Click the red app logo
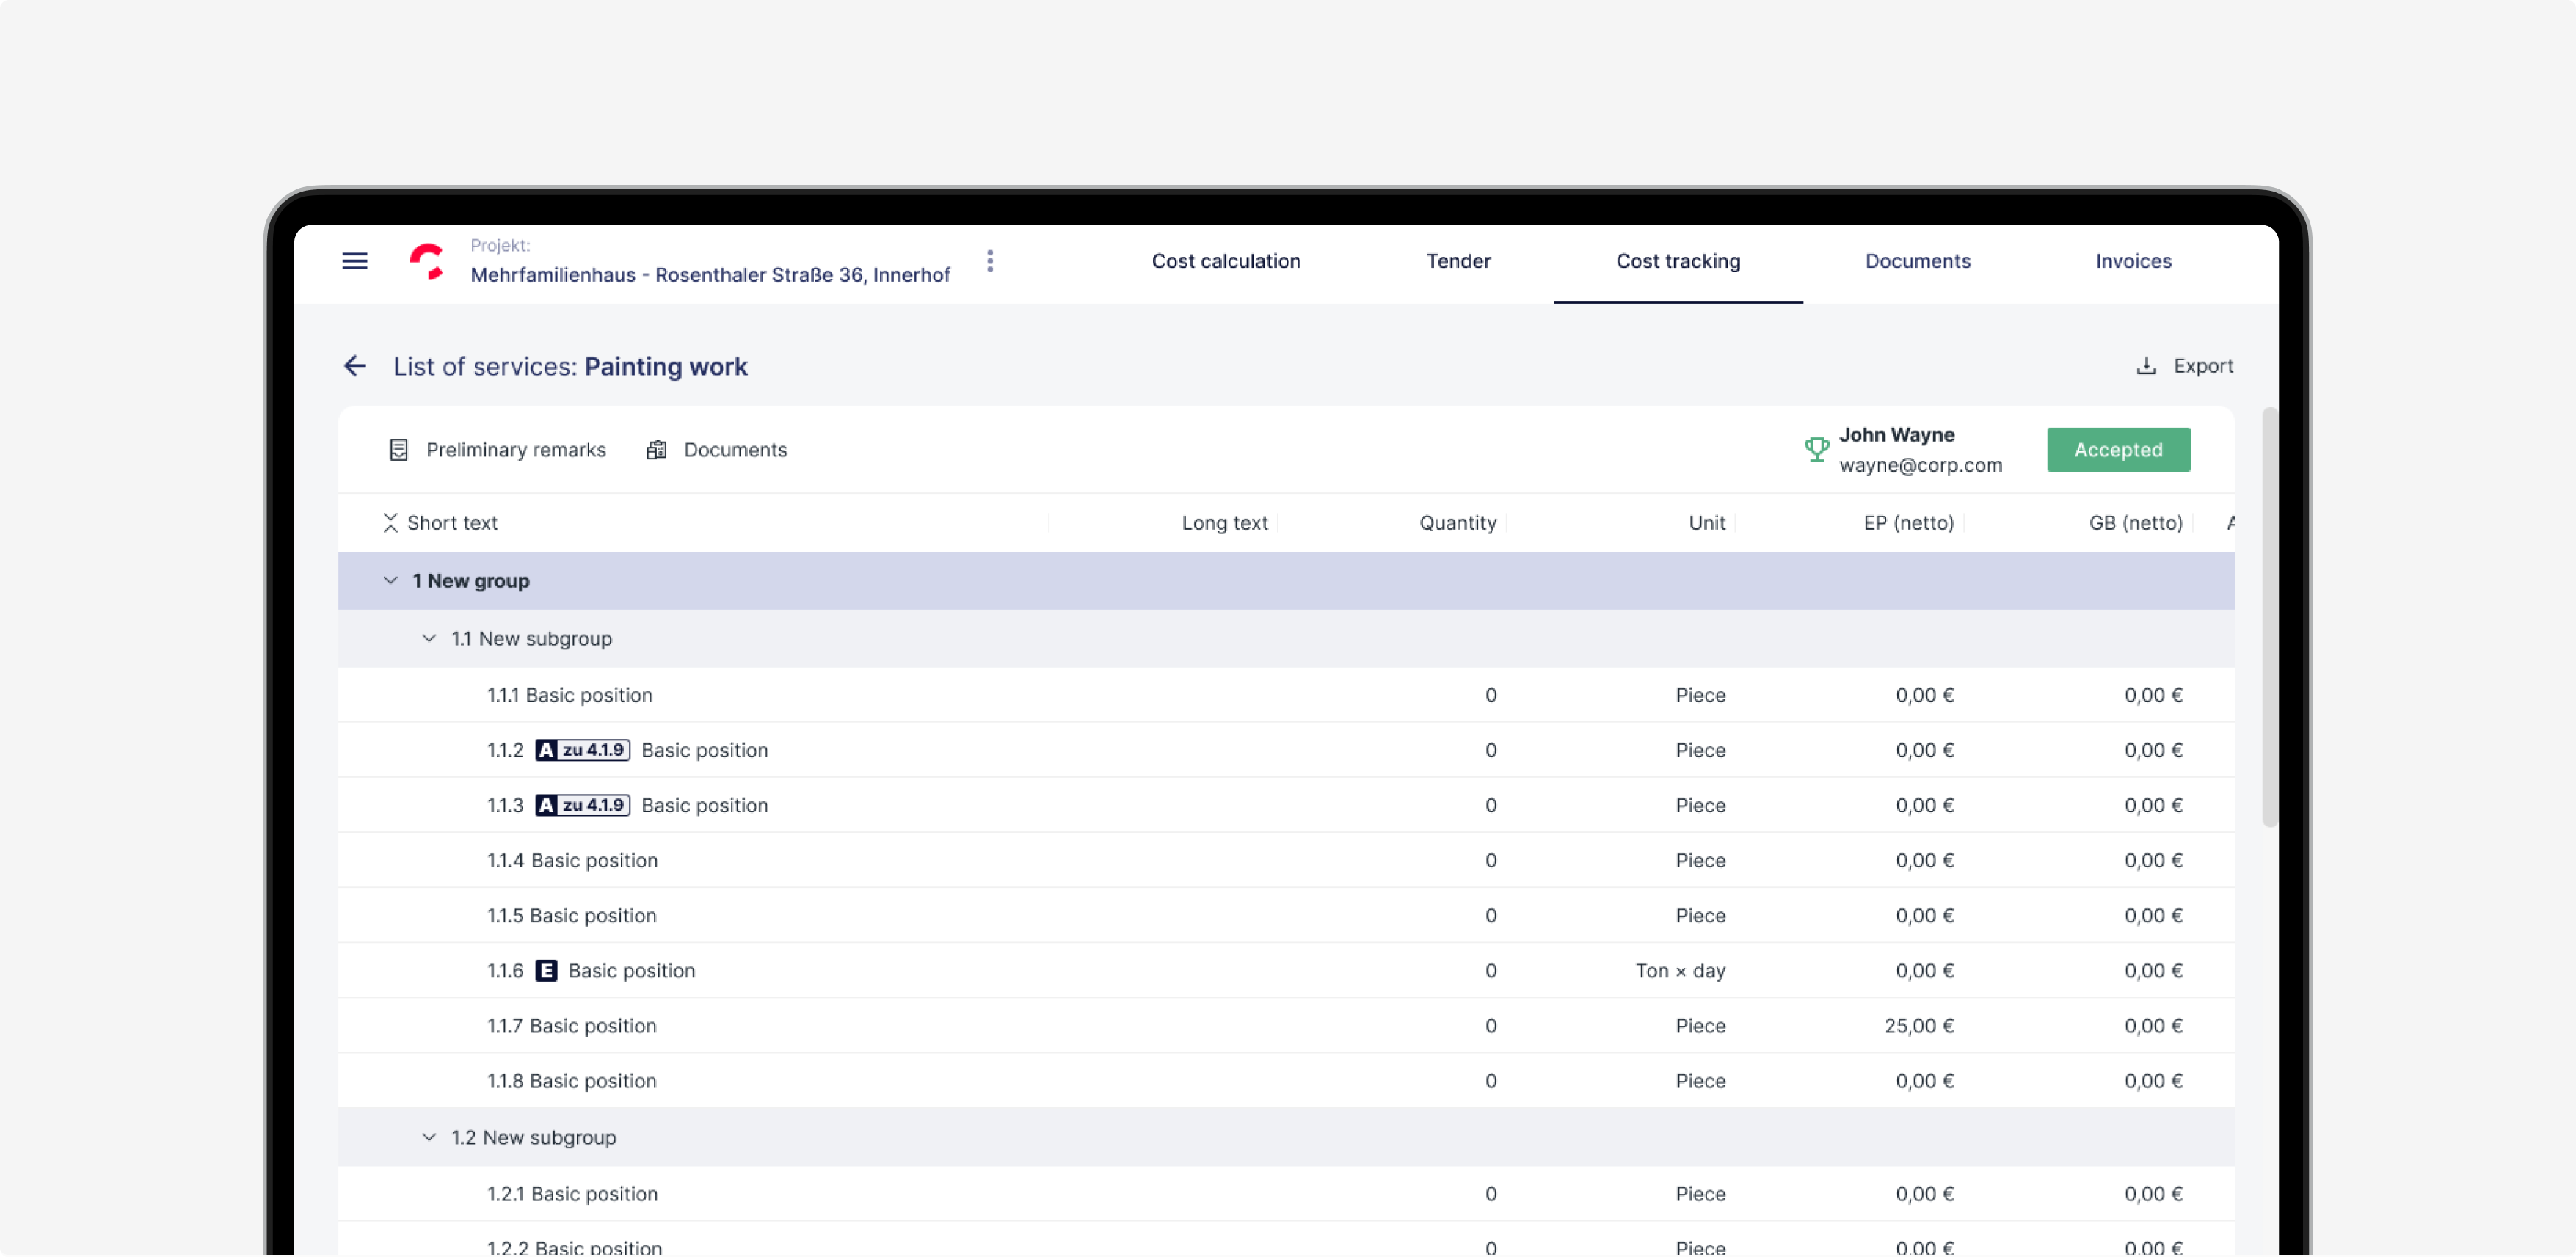 (x=427, y=261)
